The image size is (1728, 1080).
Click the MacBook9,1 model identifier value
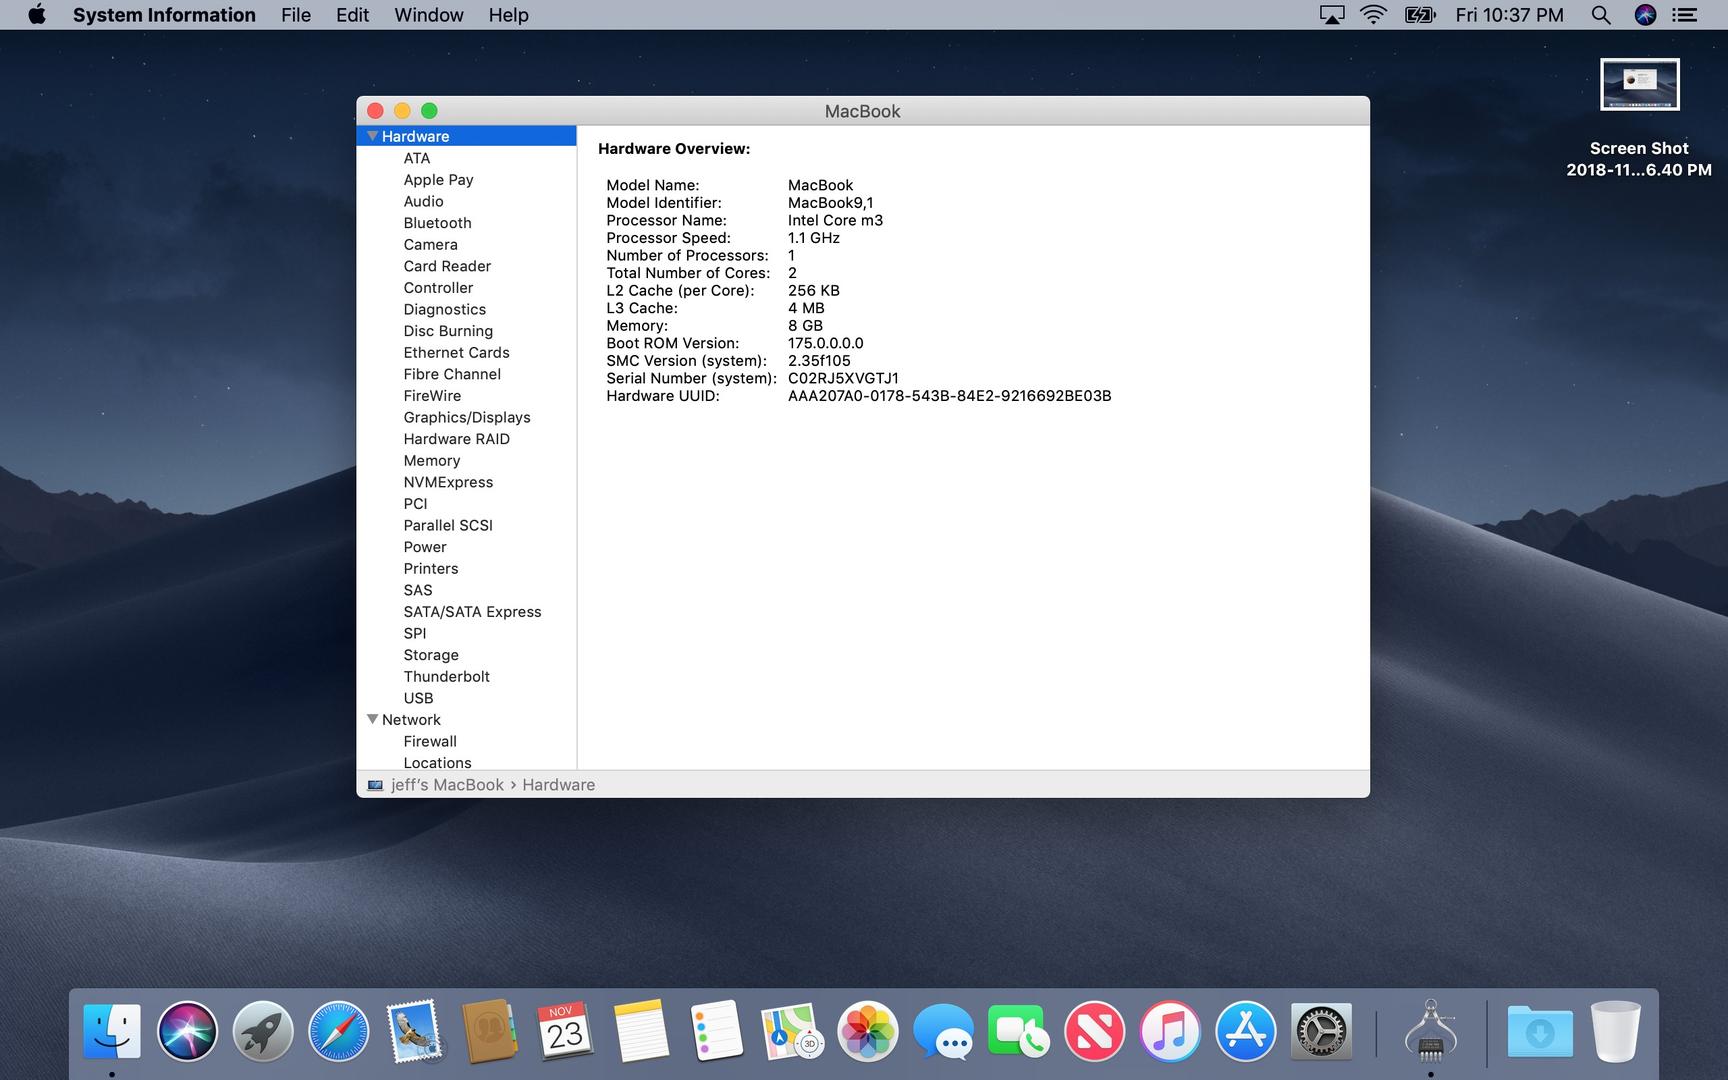click(x=830, y=203)
